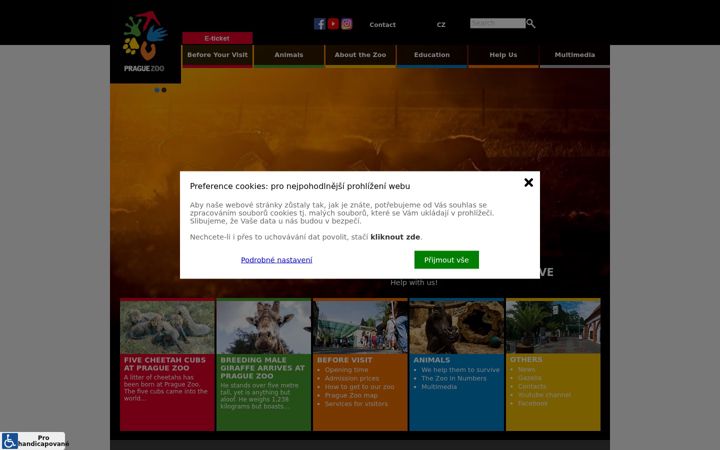Screen dimensions: 720x450
Task: Close the cookie preferences dialog
Action: tap(529, 183)
